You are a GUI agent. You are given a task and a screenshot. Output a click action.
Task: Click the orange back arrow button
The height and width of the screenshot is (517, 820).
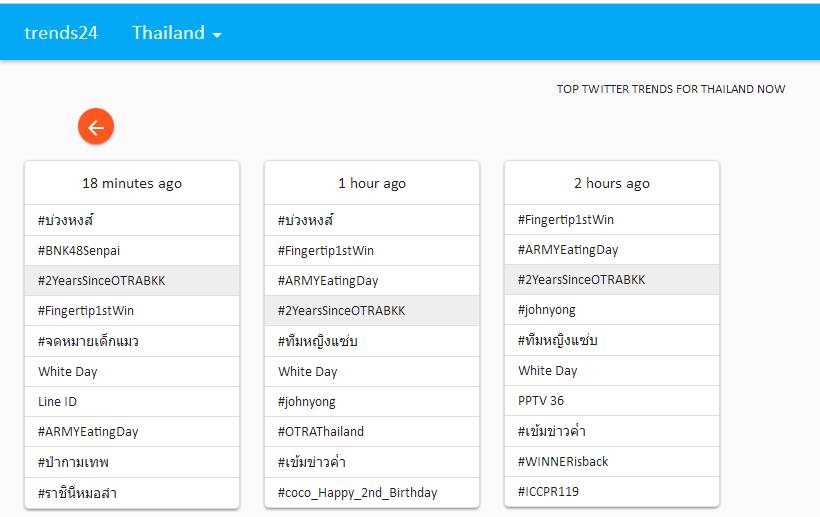96,127
